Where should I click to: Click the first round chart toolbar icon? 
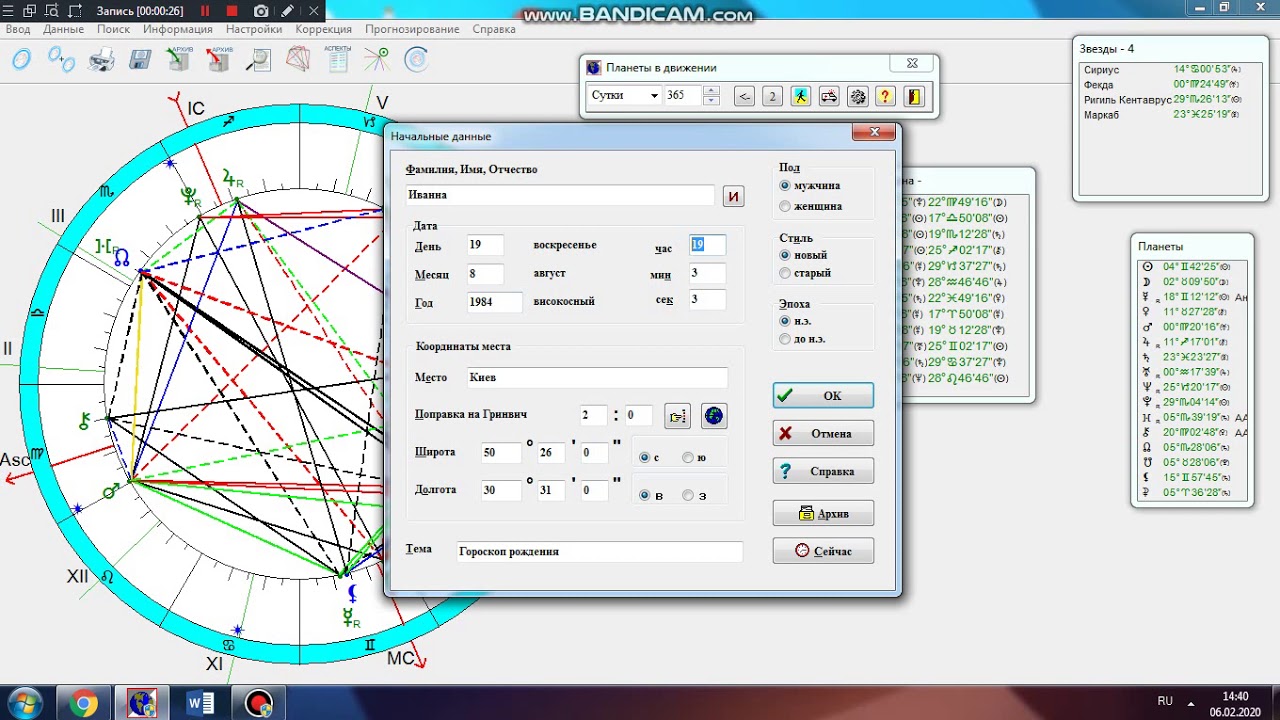coord(21,60)
